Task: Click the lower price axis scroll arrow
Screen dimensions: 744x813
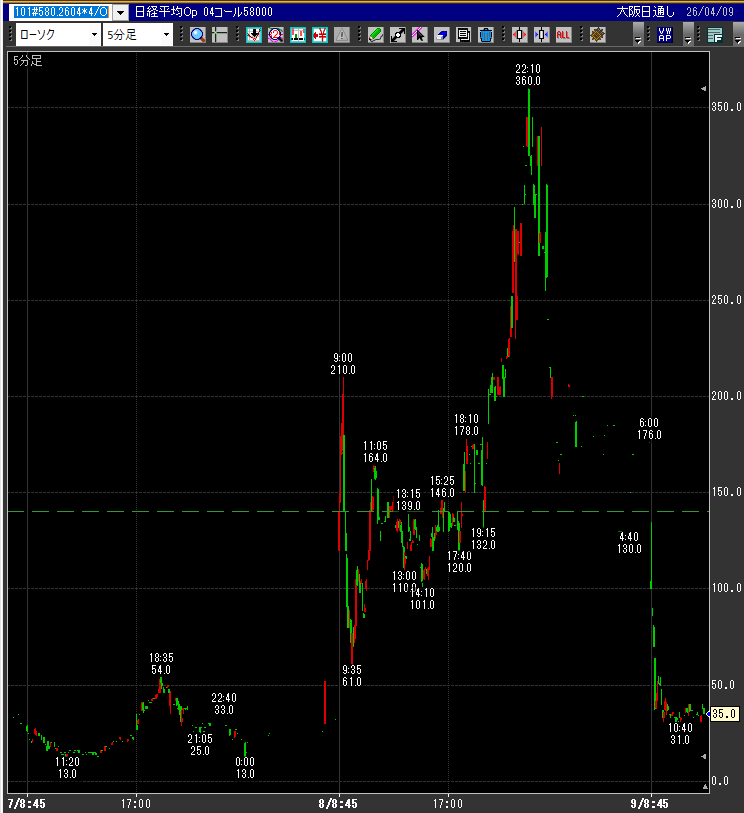Action: pos(704,756)
